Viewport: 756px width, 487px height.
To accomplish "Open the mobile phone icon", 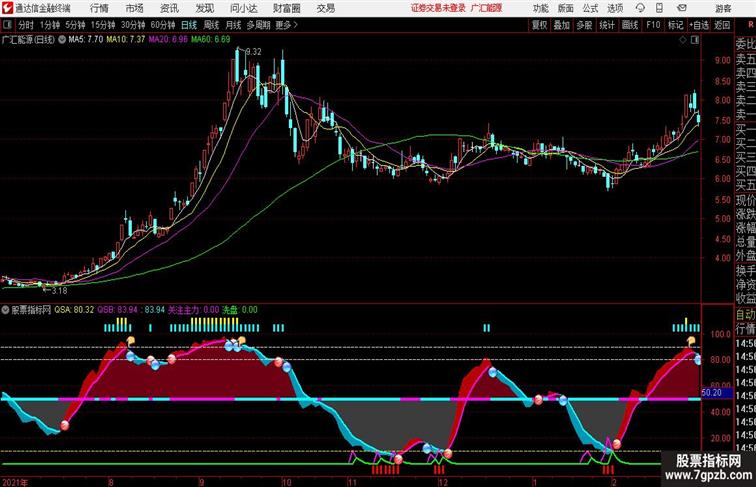I will [659, 8].
